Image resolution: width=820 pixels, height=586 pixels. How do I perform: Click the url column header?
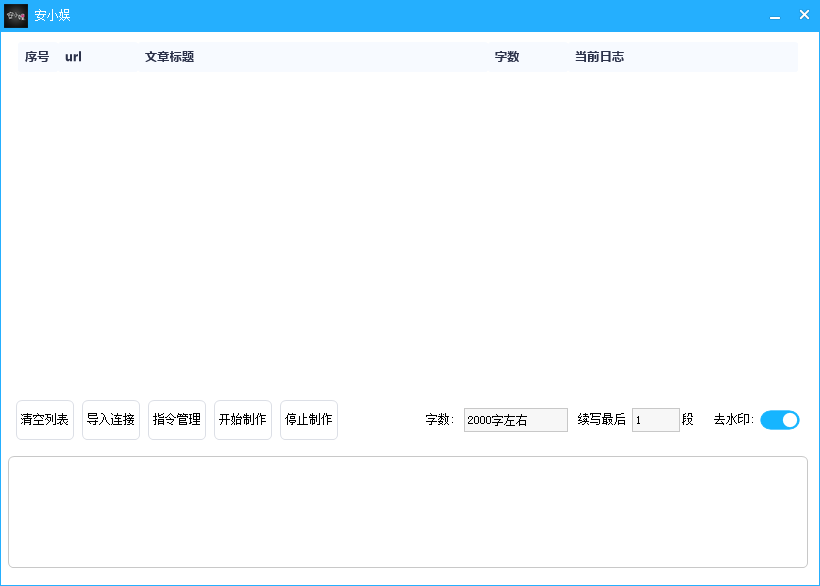(x=73, y=57)
